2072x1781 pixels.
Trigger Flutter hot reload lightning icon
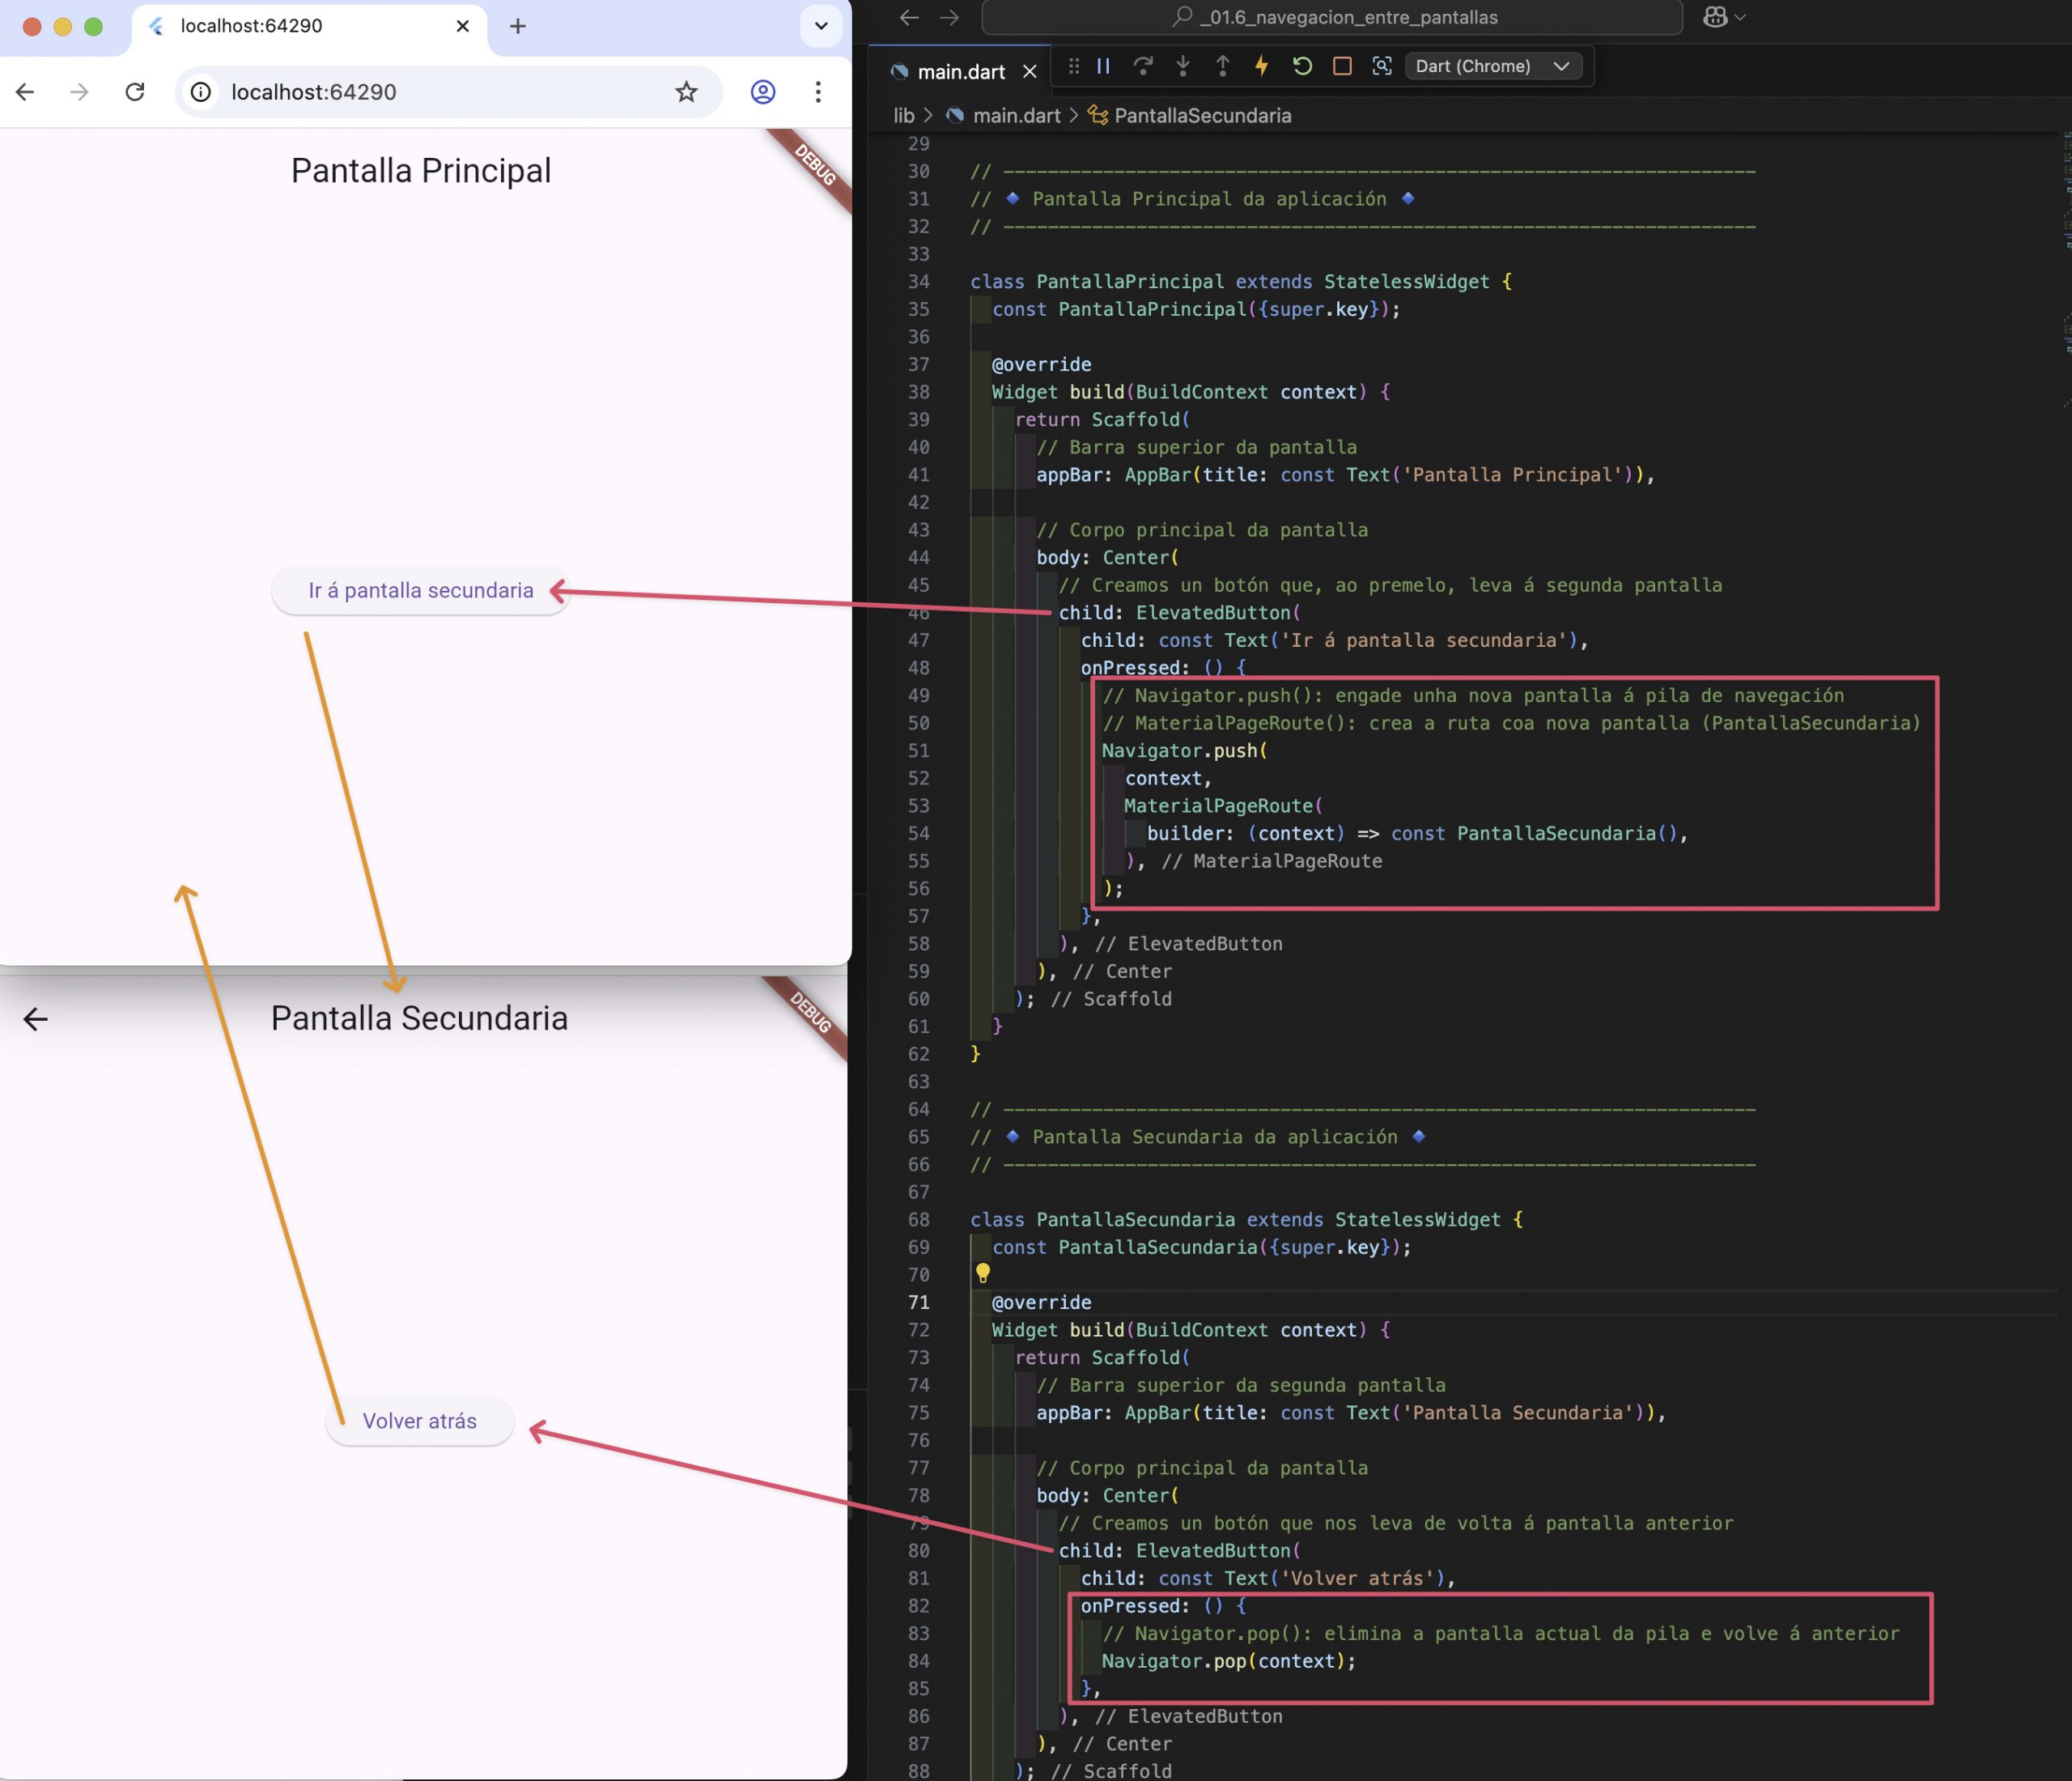point(1262,66)
